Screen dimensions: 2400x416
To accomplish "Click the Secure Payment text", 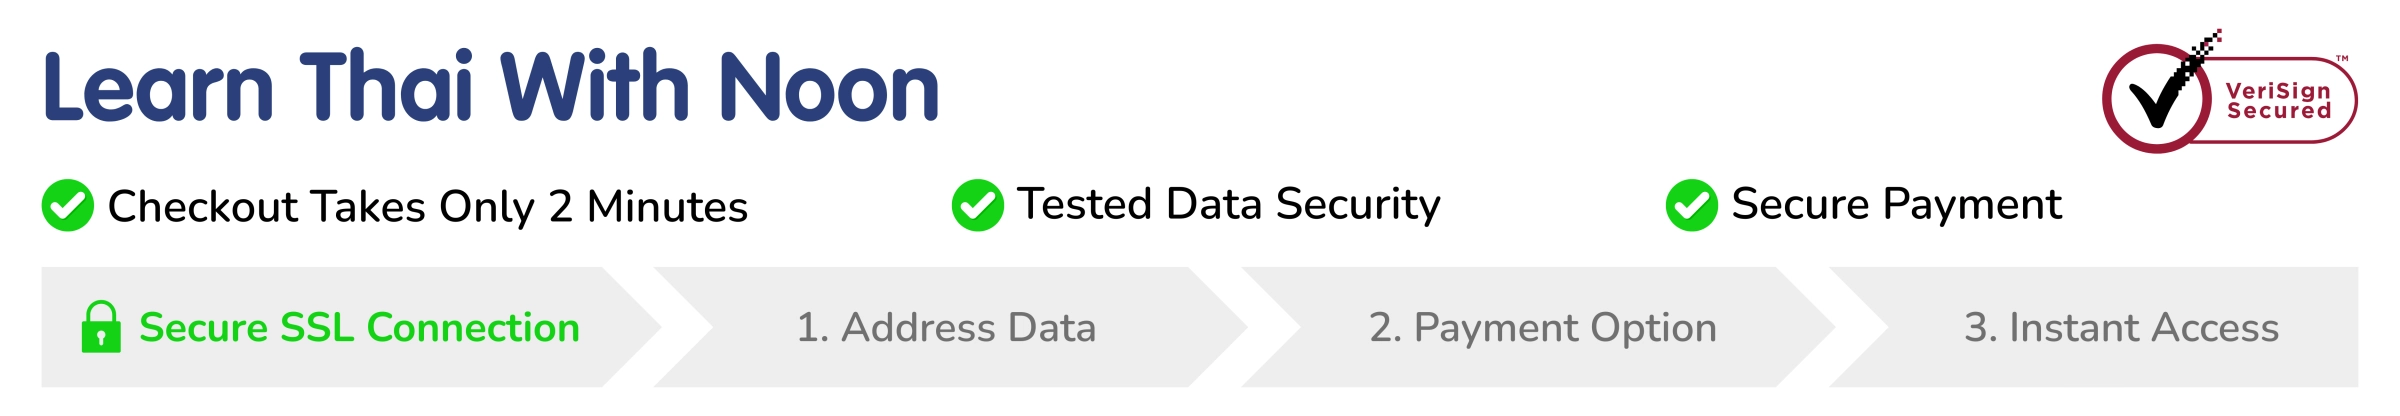I will pos(1896,205).
